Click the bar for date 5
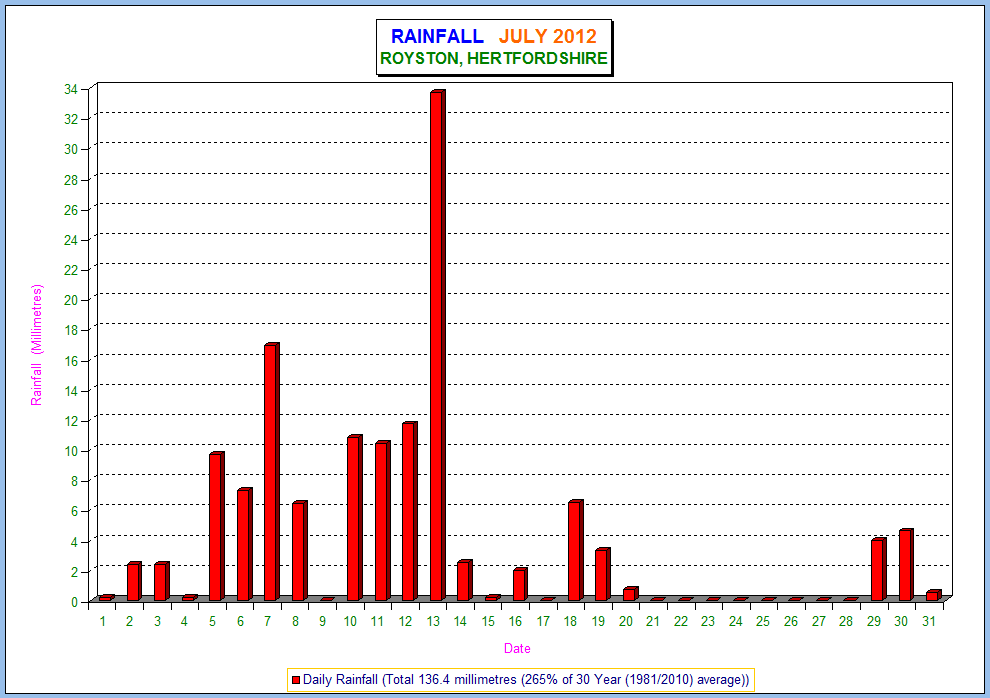 click(217, 526)
